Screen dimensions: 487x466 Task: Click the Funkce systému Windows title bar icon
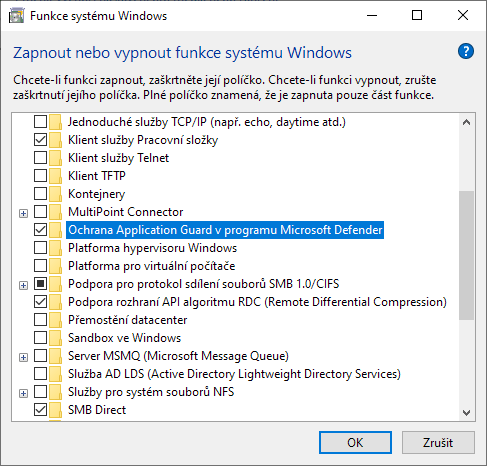[x=16, y=16]
